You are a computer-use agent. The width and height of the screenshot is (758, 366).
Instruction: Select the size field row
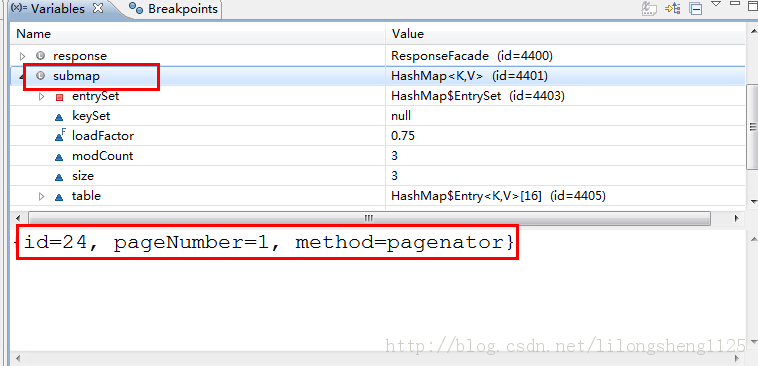(x=378, y=176)
